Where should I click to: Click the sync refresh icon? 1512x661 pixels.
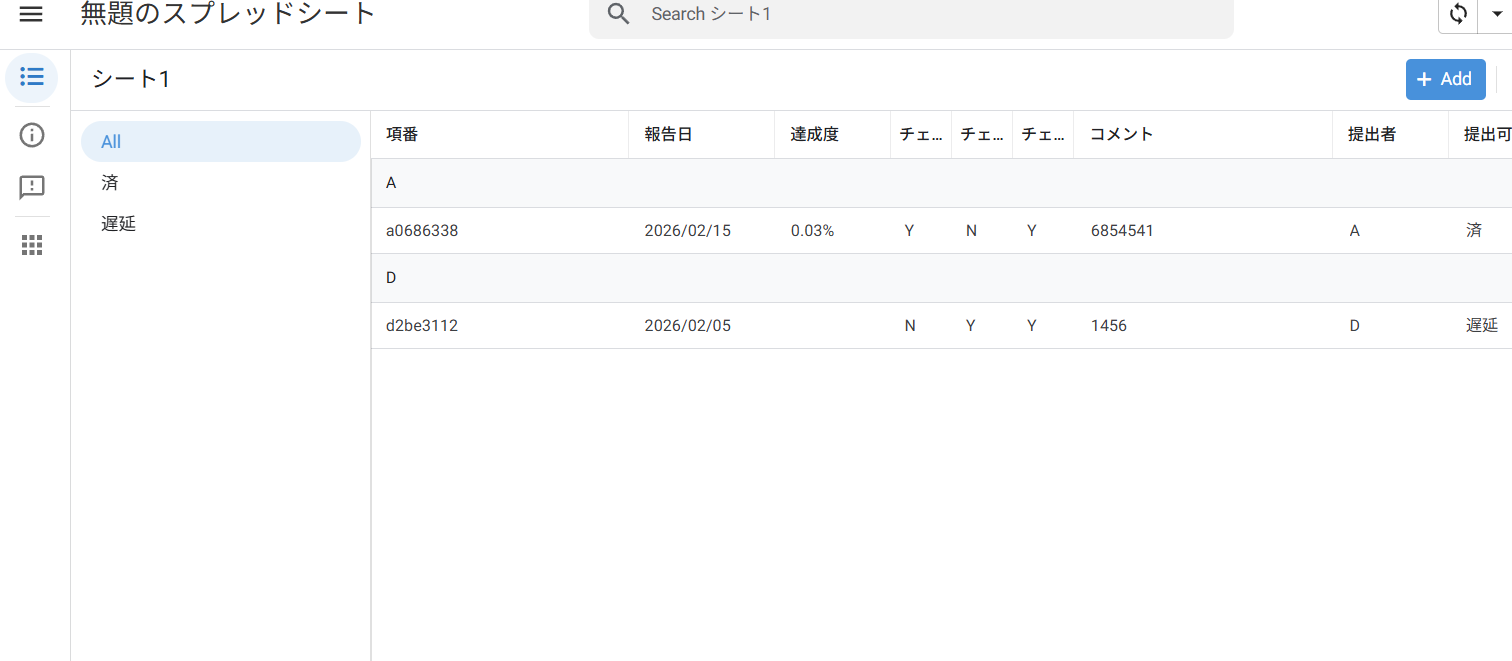[x=1459, y=14]
